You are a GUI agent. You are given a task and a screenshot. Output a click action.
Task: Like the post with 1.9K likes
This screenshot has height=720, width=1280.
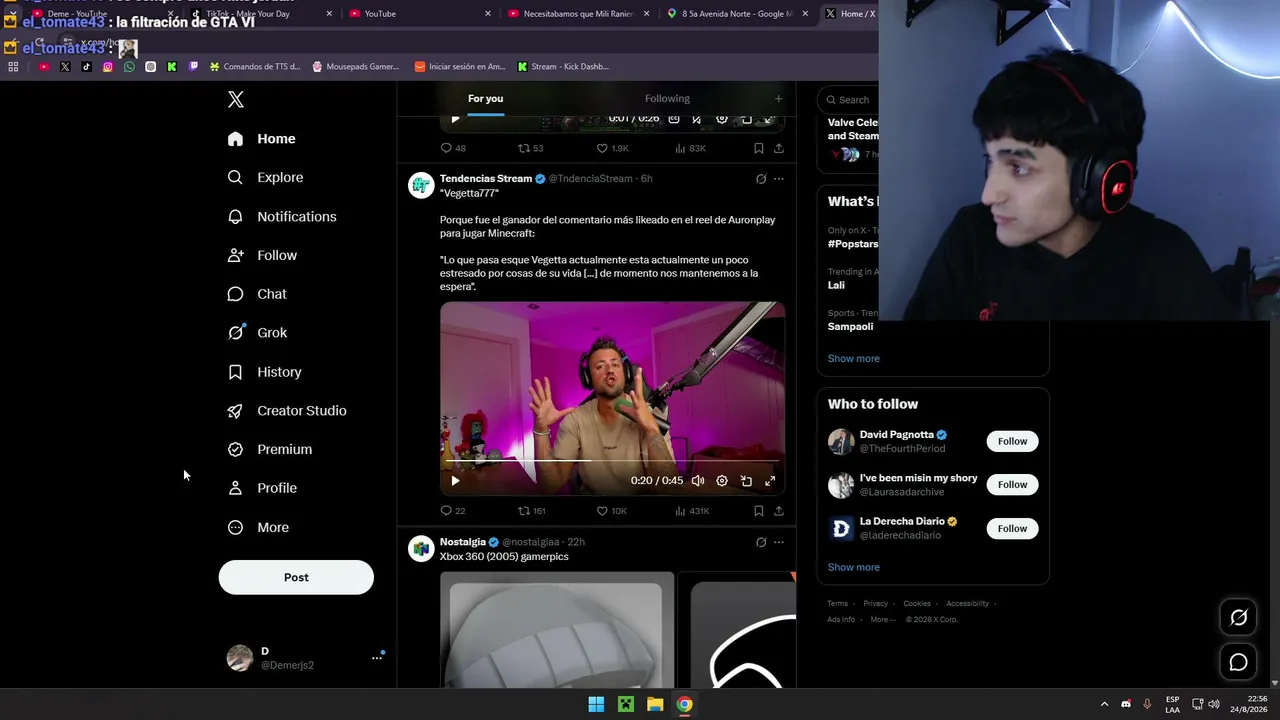click(x=612, y=148)
